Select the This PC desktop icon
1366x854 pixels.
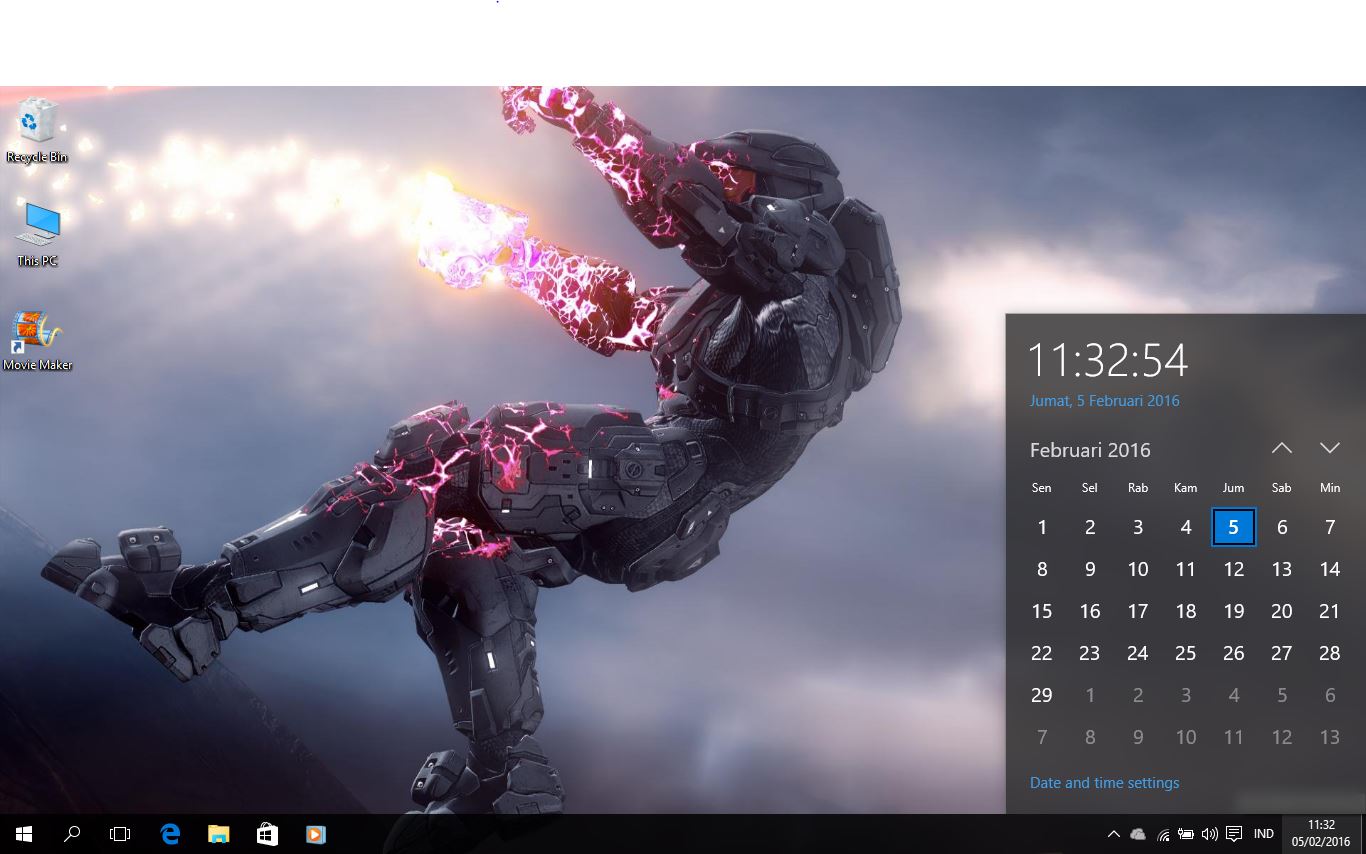(x=37, y=235)
